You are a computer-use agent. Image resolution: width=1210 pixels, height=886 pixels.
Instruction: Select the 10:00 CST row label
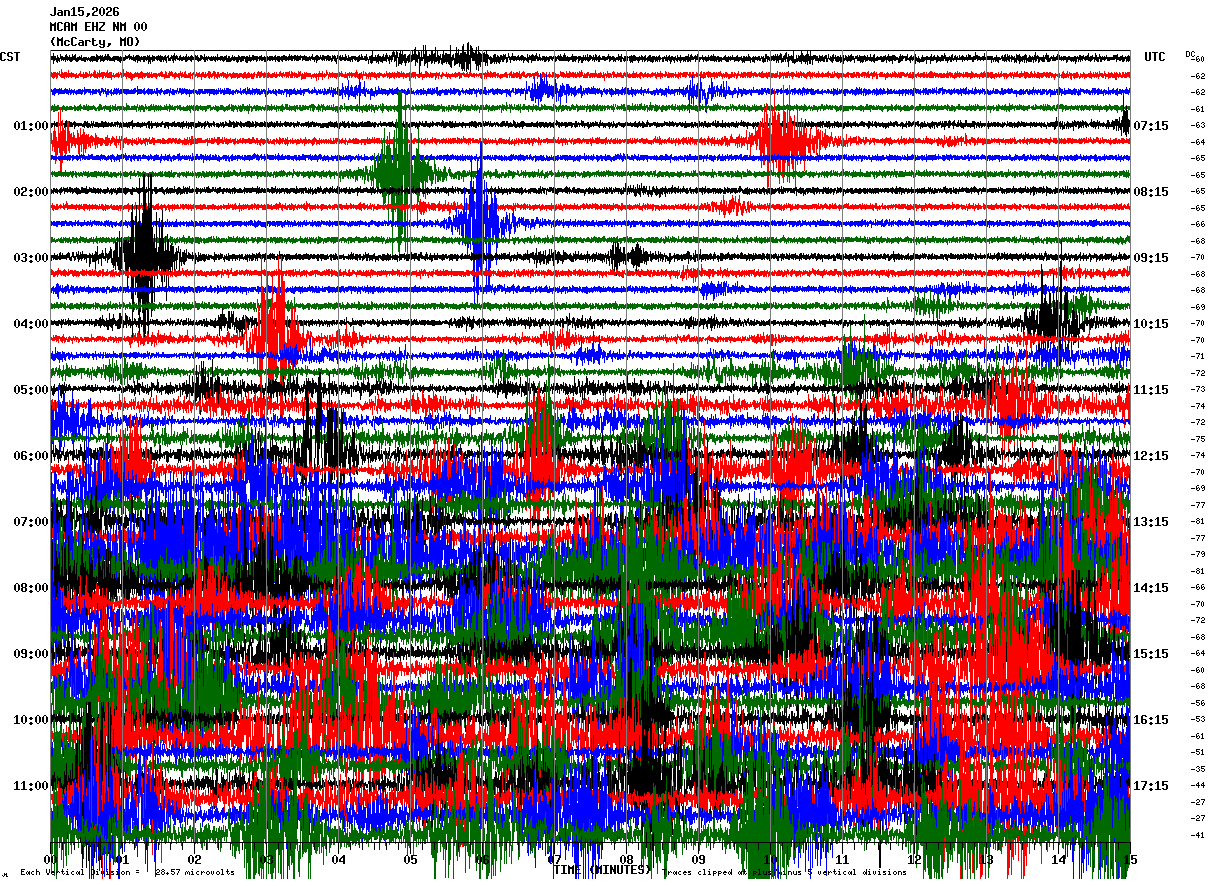coord(31,720)
